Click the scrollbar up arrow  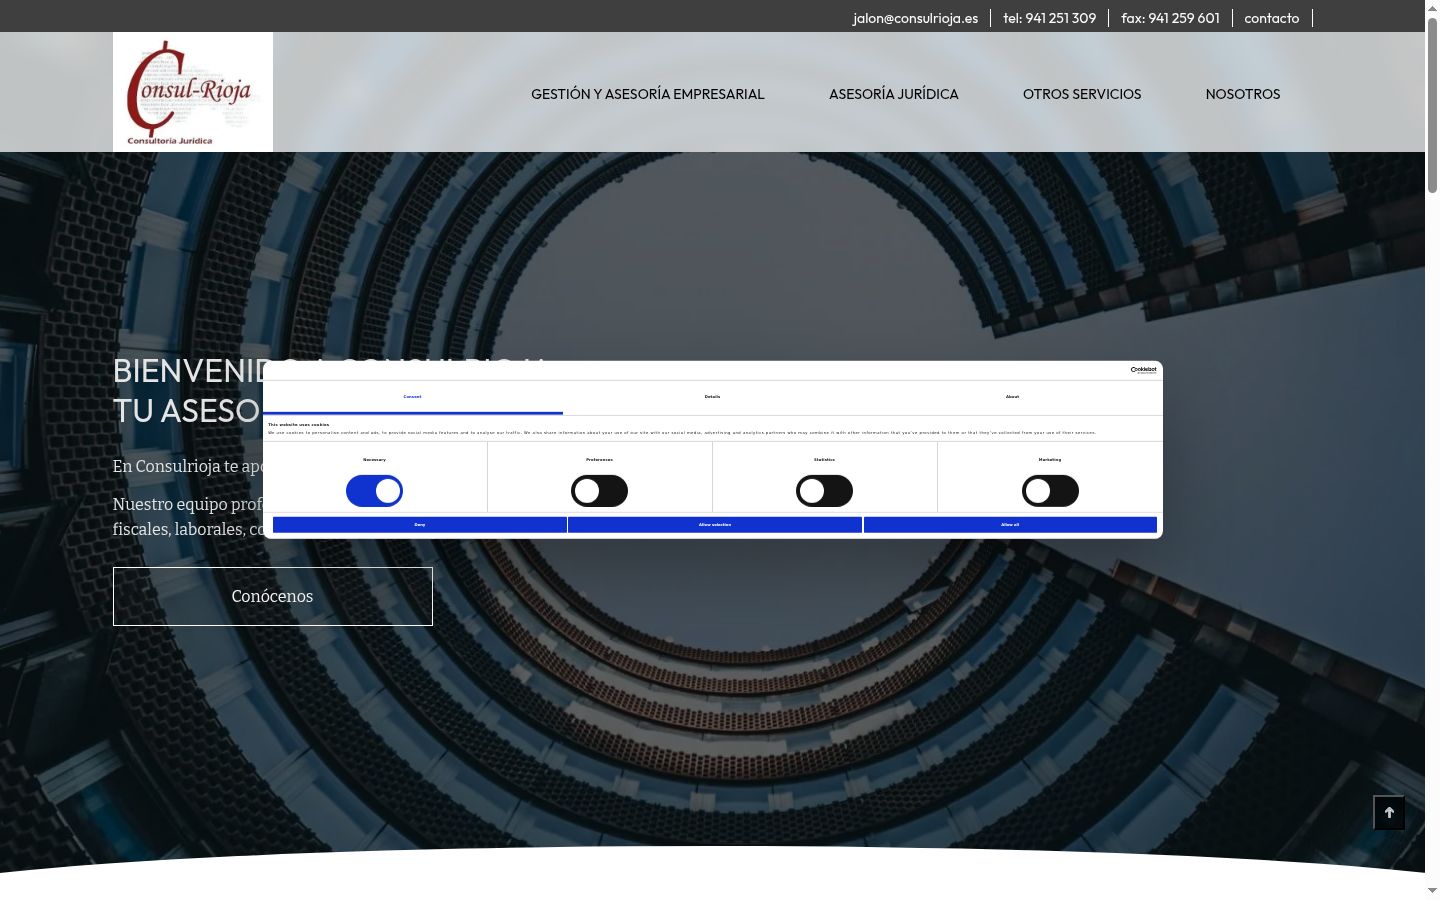pos(1432,8)
